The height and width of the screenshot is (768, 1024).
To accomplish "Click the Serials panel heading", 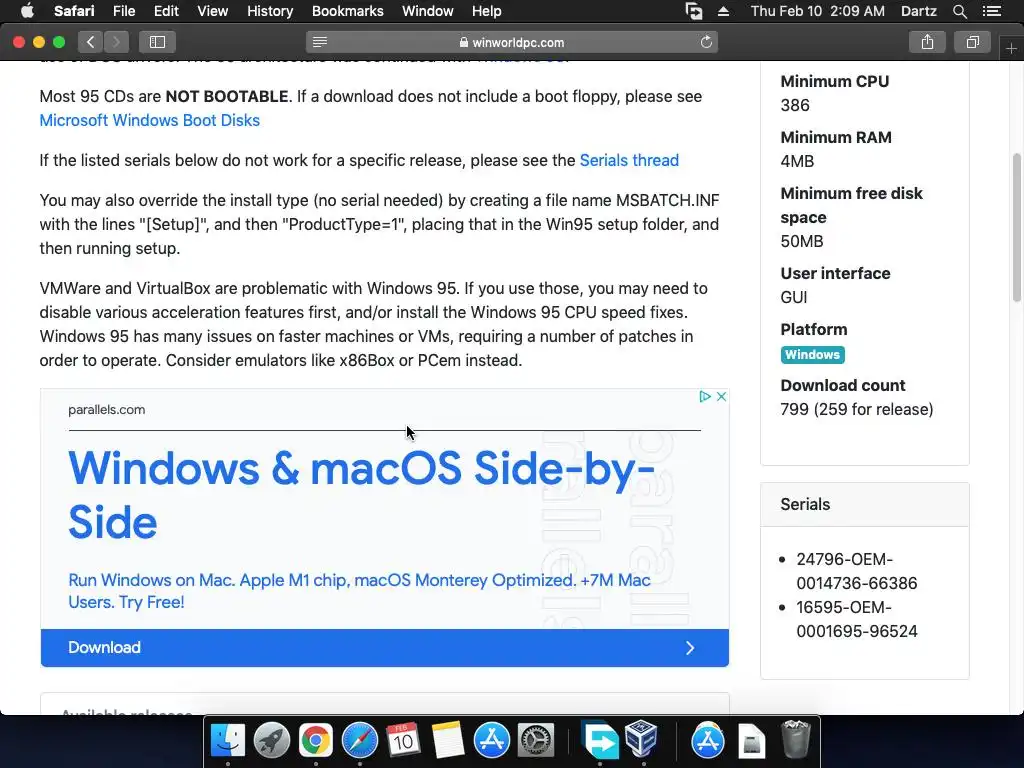I will click(805, 504).
